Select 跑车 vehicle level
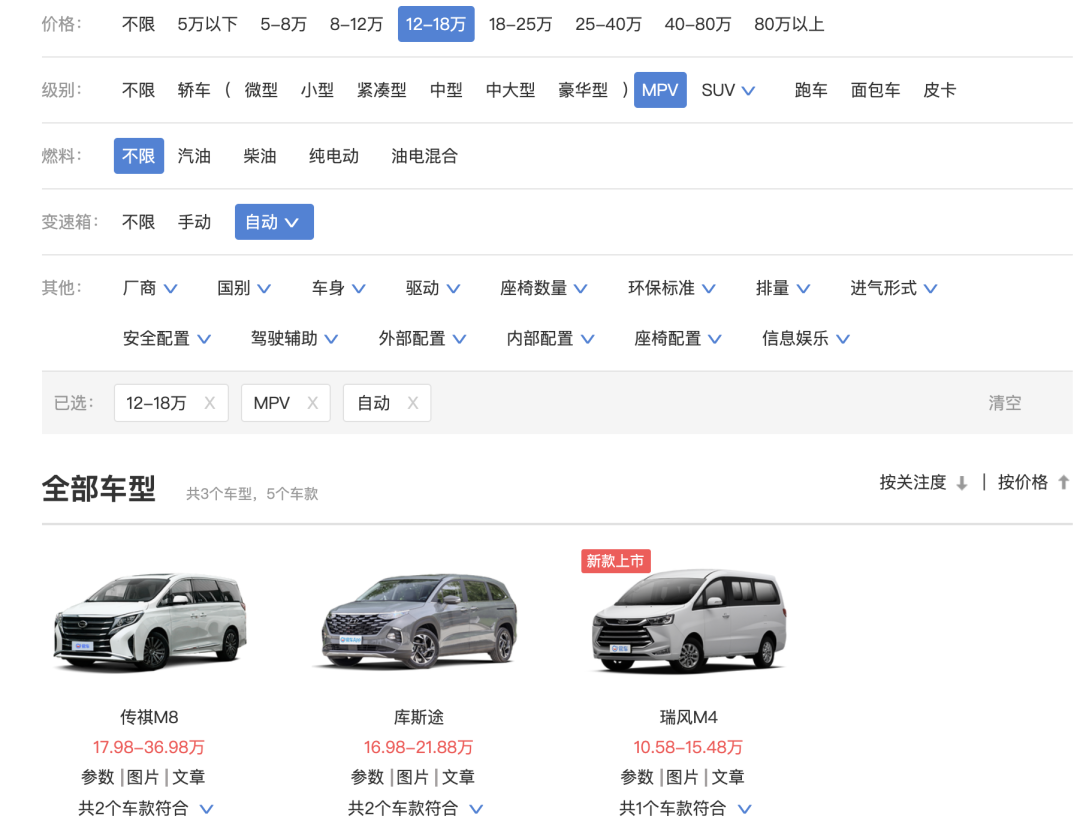 pyautogui.click(x=811, y=90)
